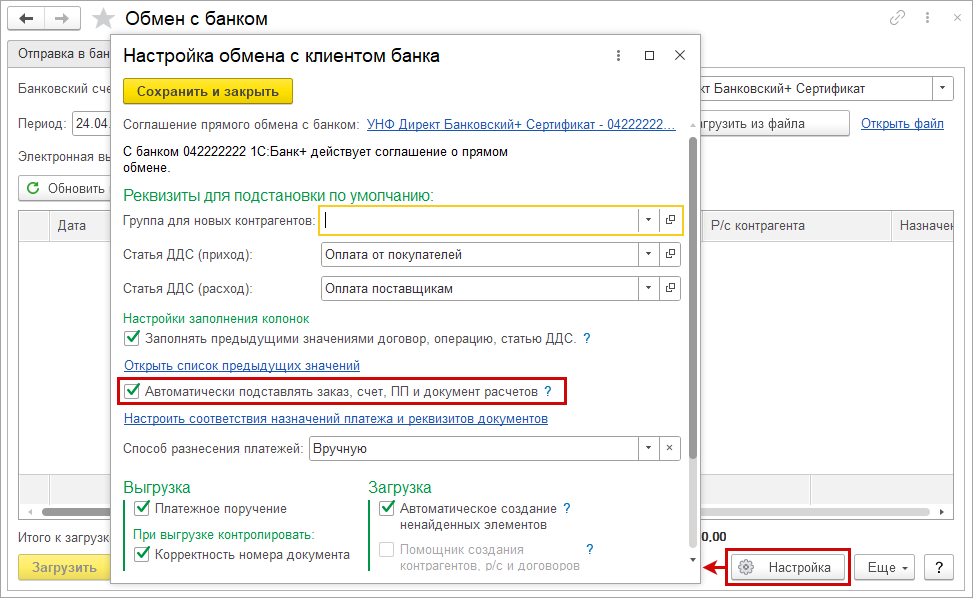This screenshot has height=598, width=973.
Task: Toggle automatic substitution of order and invoice
Action: [132, 391]
